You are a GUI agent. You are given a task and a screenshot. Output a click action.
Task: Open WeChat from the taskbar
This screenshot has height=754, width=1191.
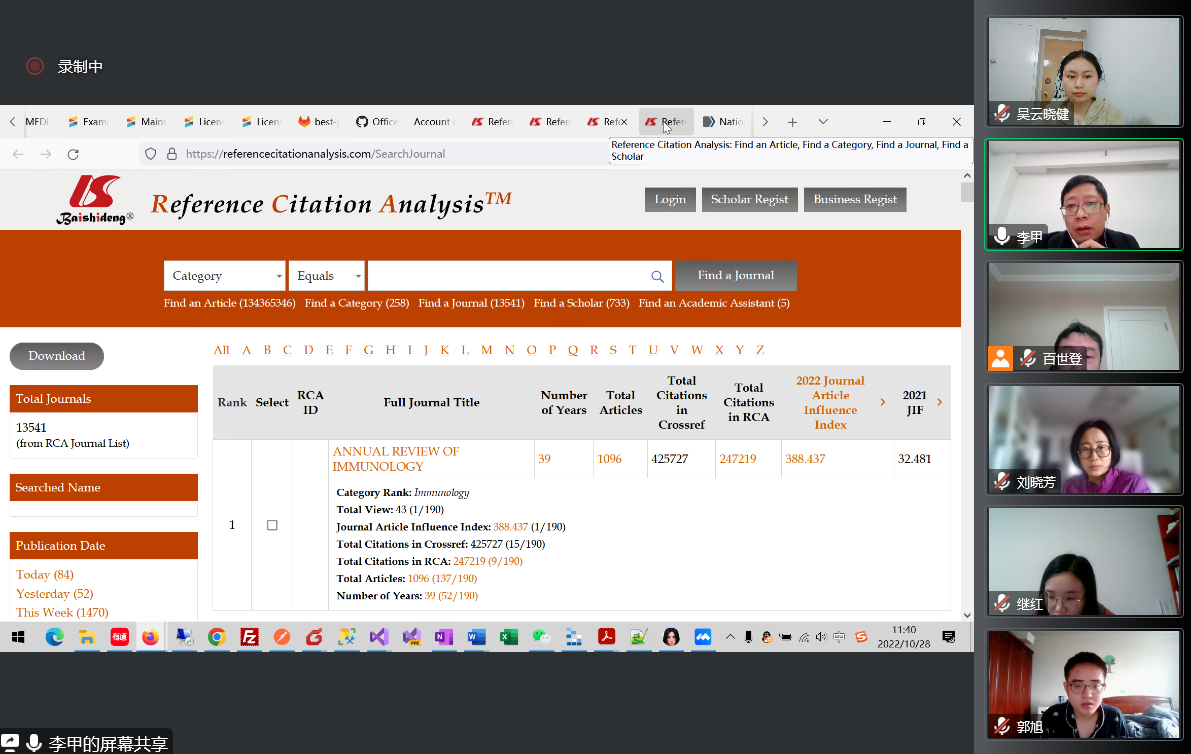(x=541, y=637)
